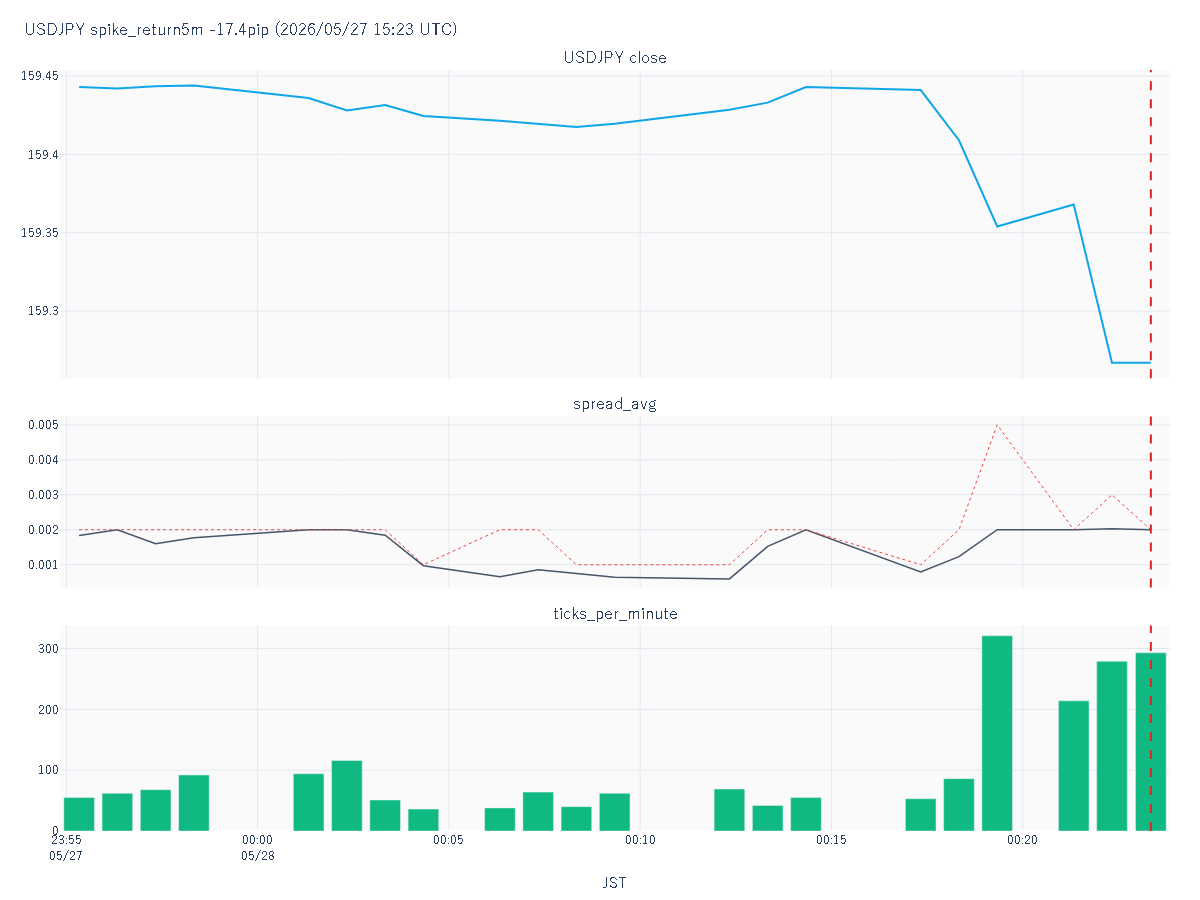Click the 00:05 x-axis tick label
Image resolution: width=1200 pixels, height=900 pixels.
click(x=448, y=840)
